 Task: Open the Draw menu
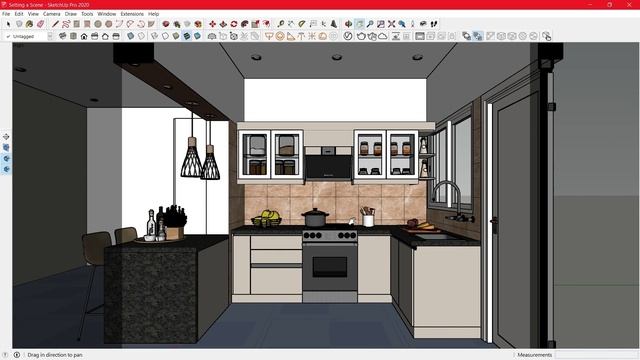point(71,14)
